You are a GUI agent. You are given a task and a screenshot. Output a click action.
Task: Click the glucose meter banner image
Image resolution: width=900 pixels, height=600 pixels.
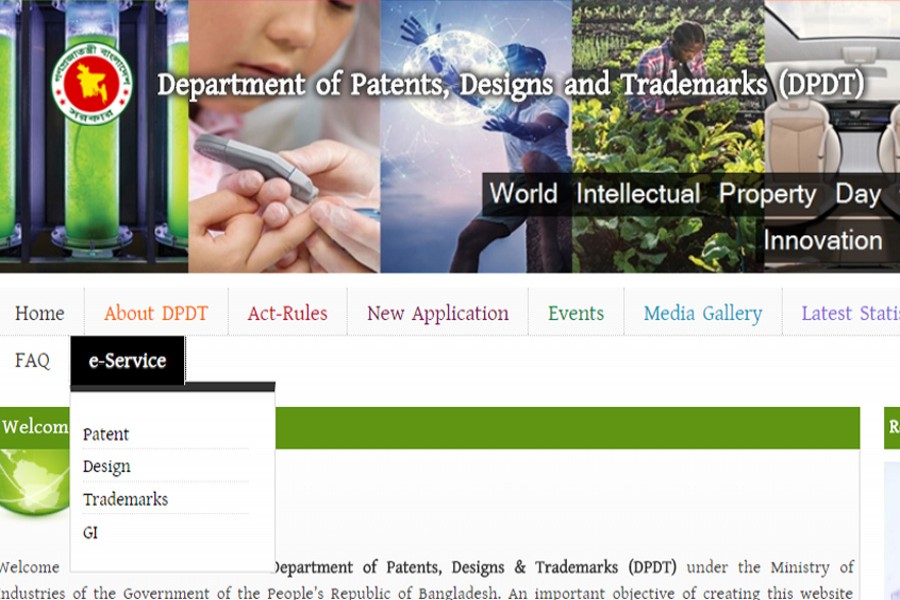pyautogui.click(x=284, y=137)
